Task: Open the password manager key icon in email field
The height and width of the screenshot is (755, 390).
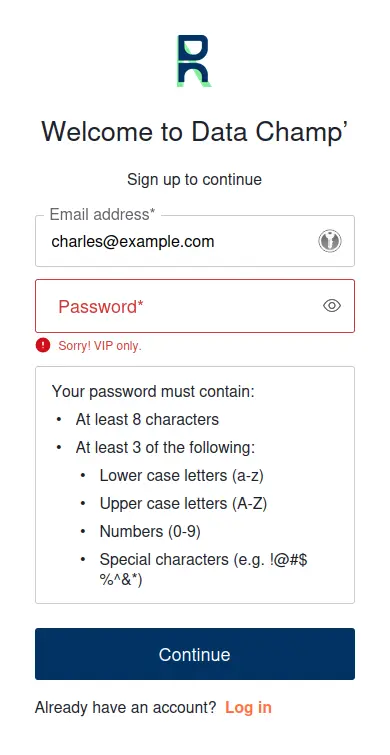Action: click(330, 241)
